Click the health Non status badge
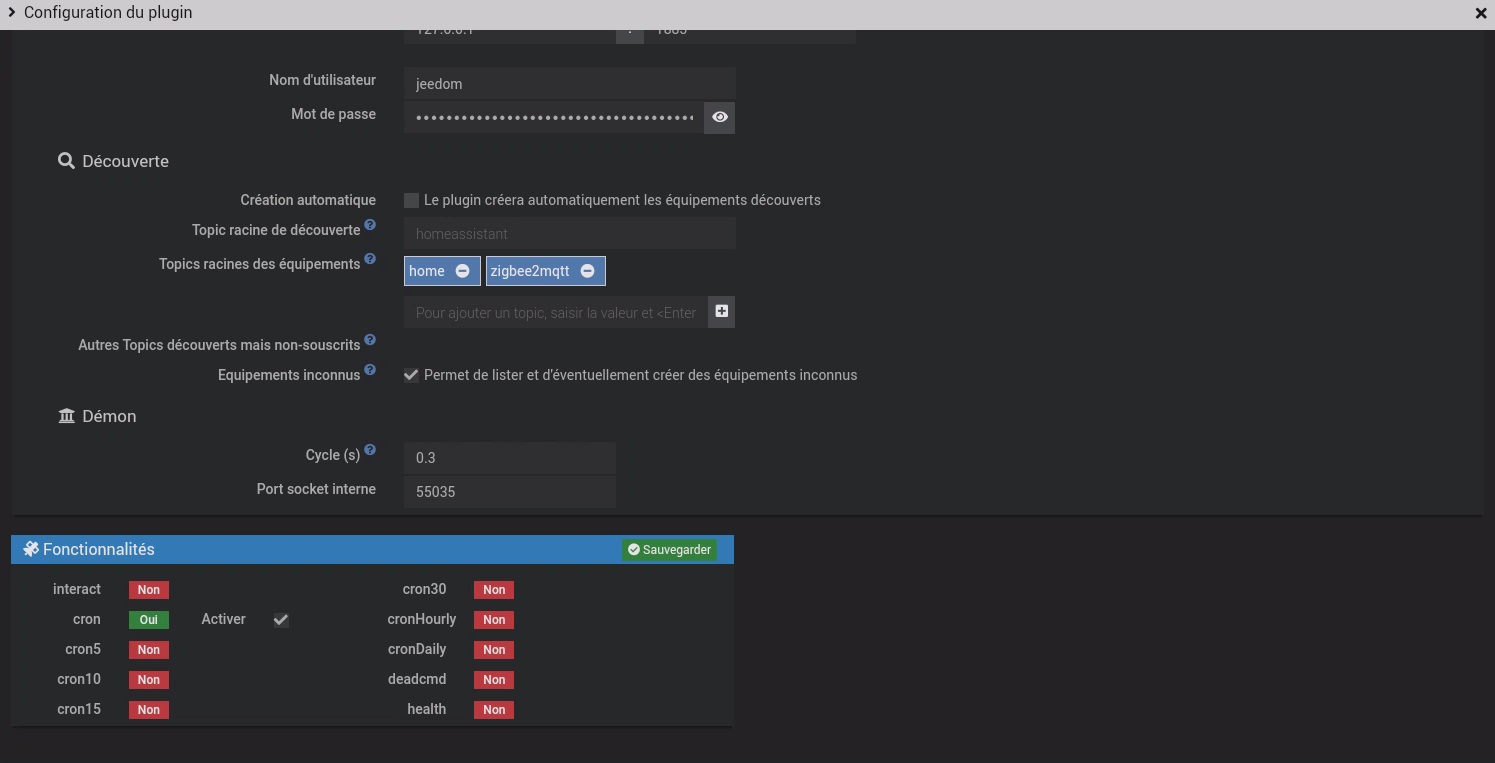 click(x=494, y=710)
